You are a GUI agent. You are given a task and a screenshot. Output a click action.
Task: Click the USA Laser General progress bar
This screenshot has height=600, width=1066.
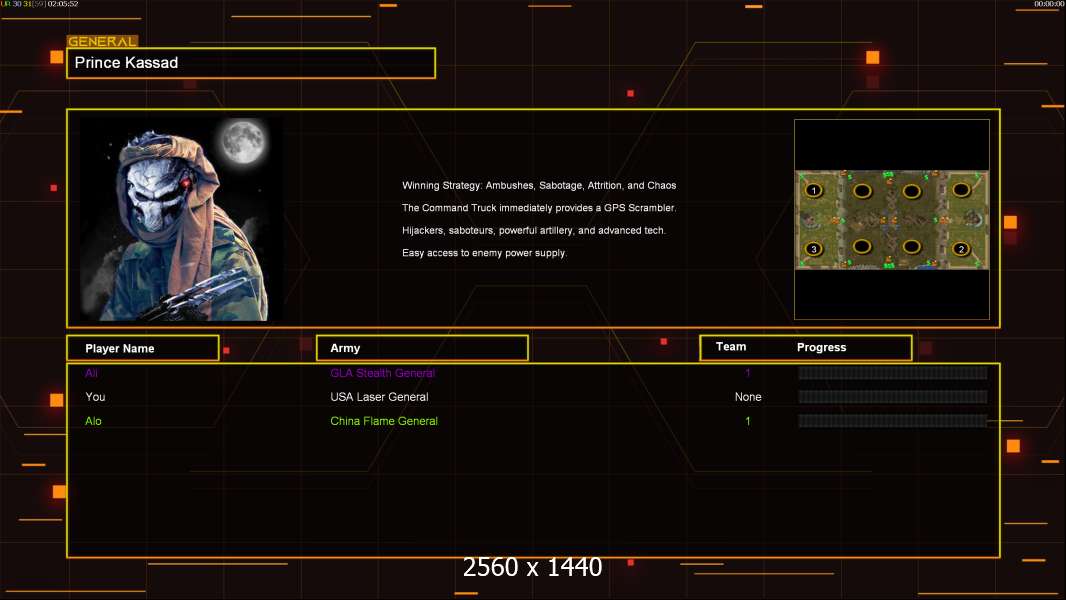(x=893, y=397)
